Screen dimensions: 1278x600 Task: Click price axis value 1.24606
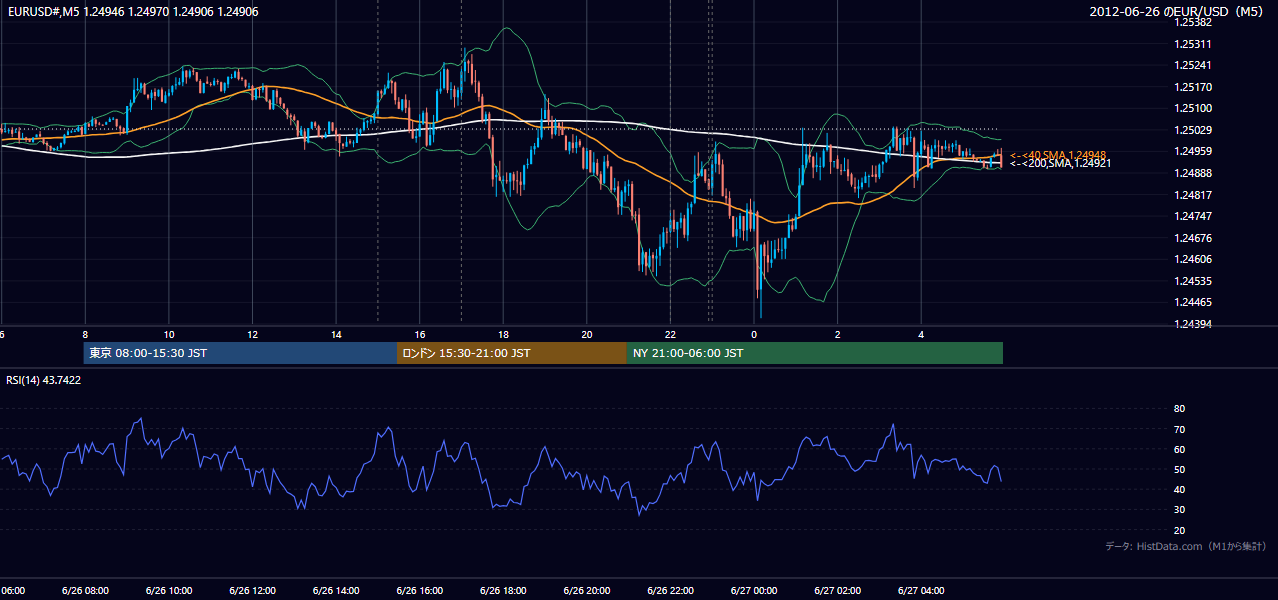[x=1193, y=259]
